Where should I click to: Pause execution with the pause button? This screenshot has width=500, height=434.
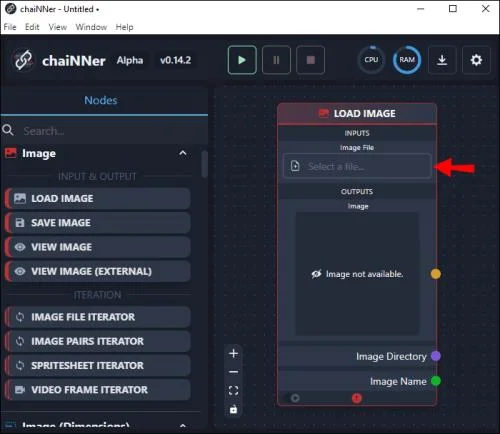click(x=276, y=60)
